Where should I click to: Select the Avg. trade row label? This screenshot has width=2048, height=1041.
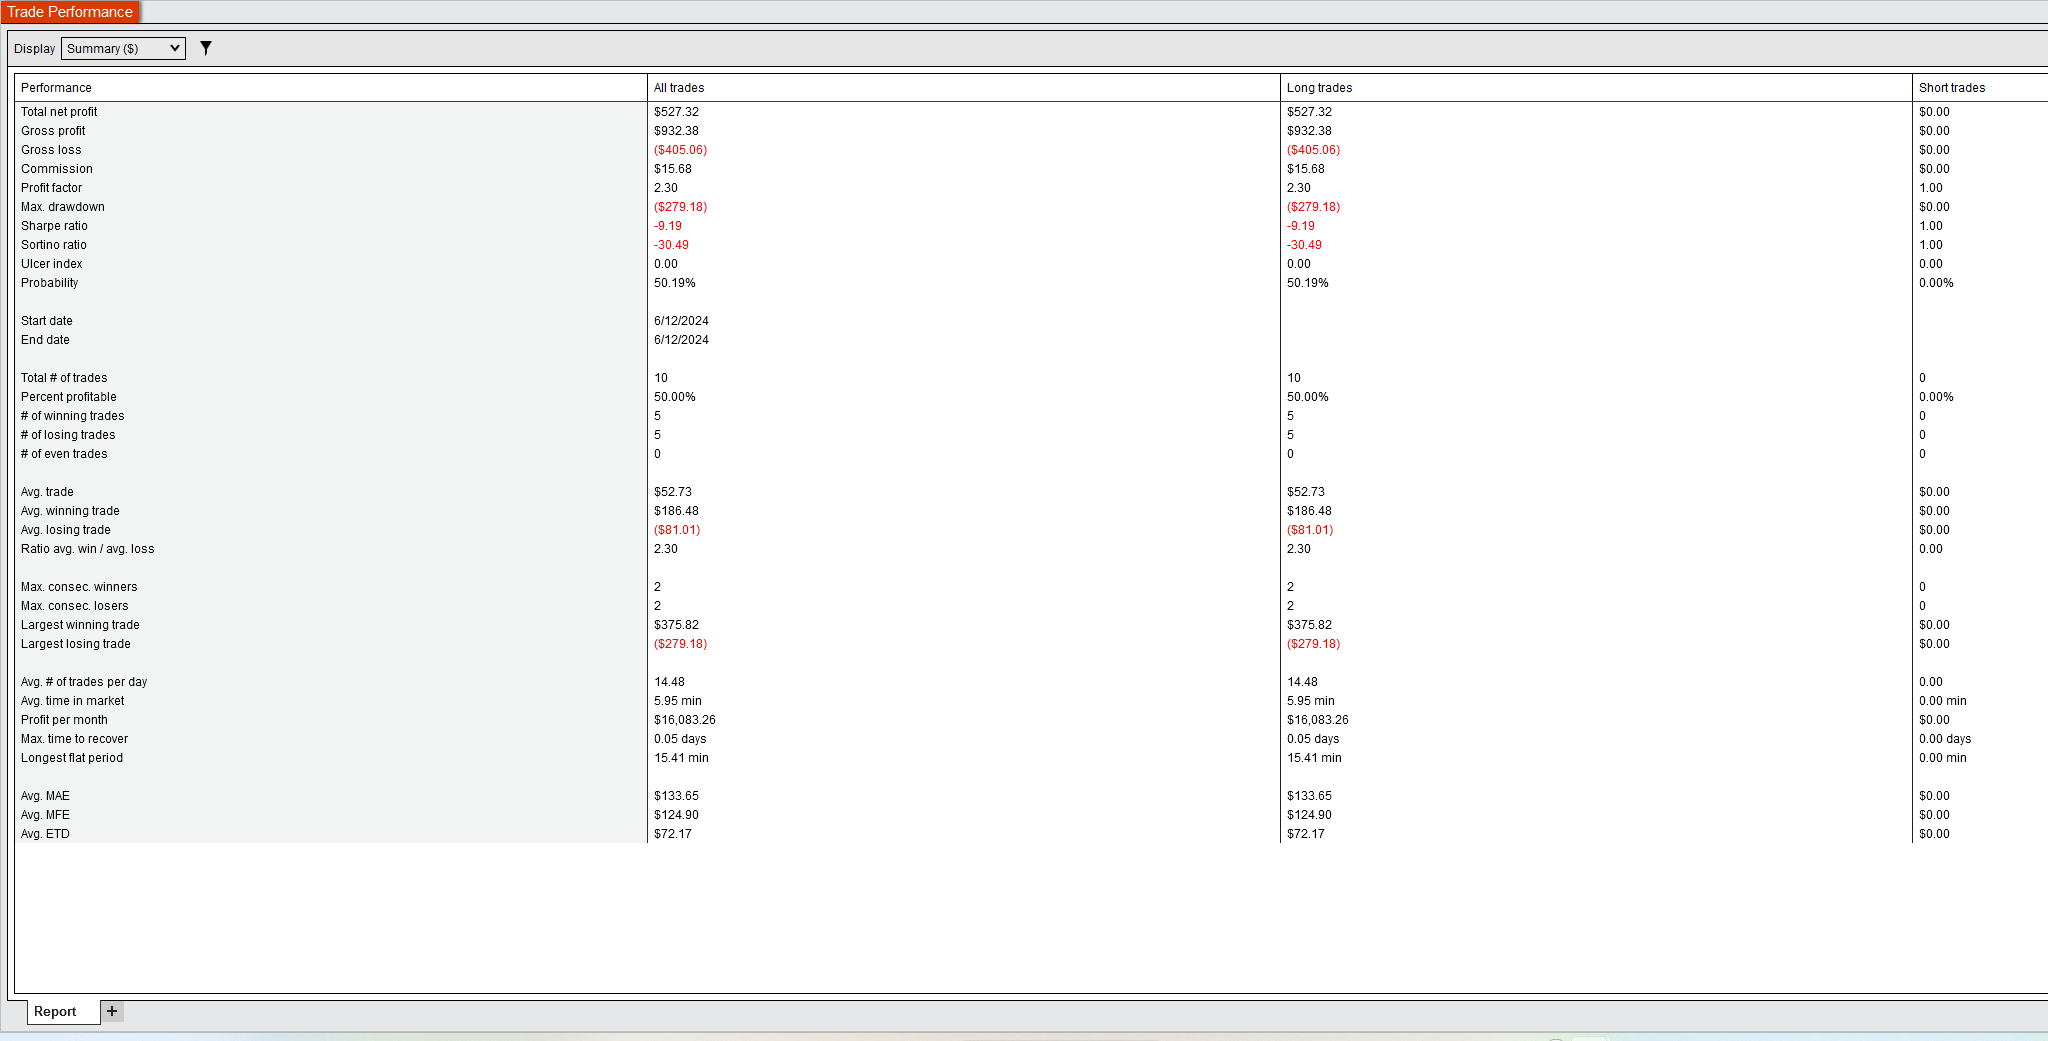[x=47, y=492]
